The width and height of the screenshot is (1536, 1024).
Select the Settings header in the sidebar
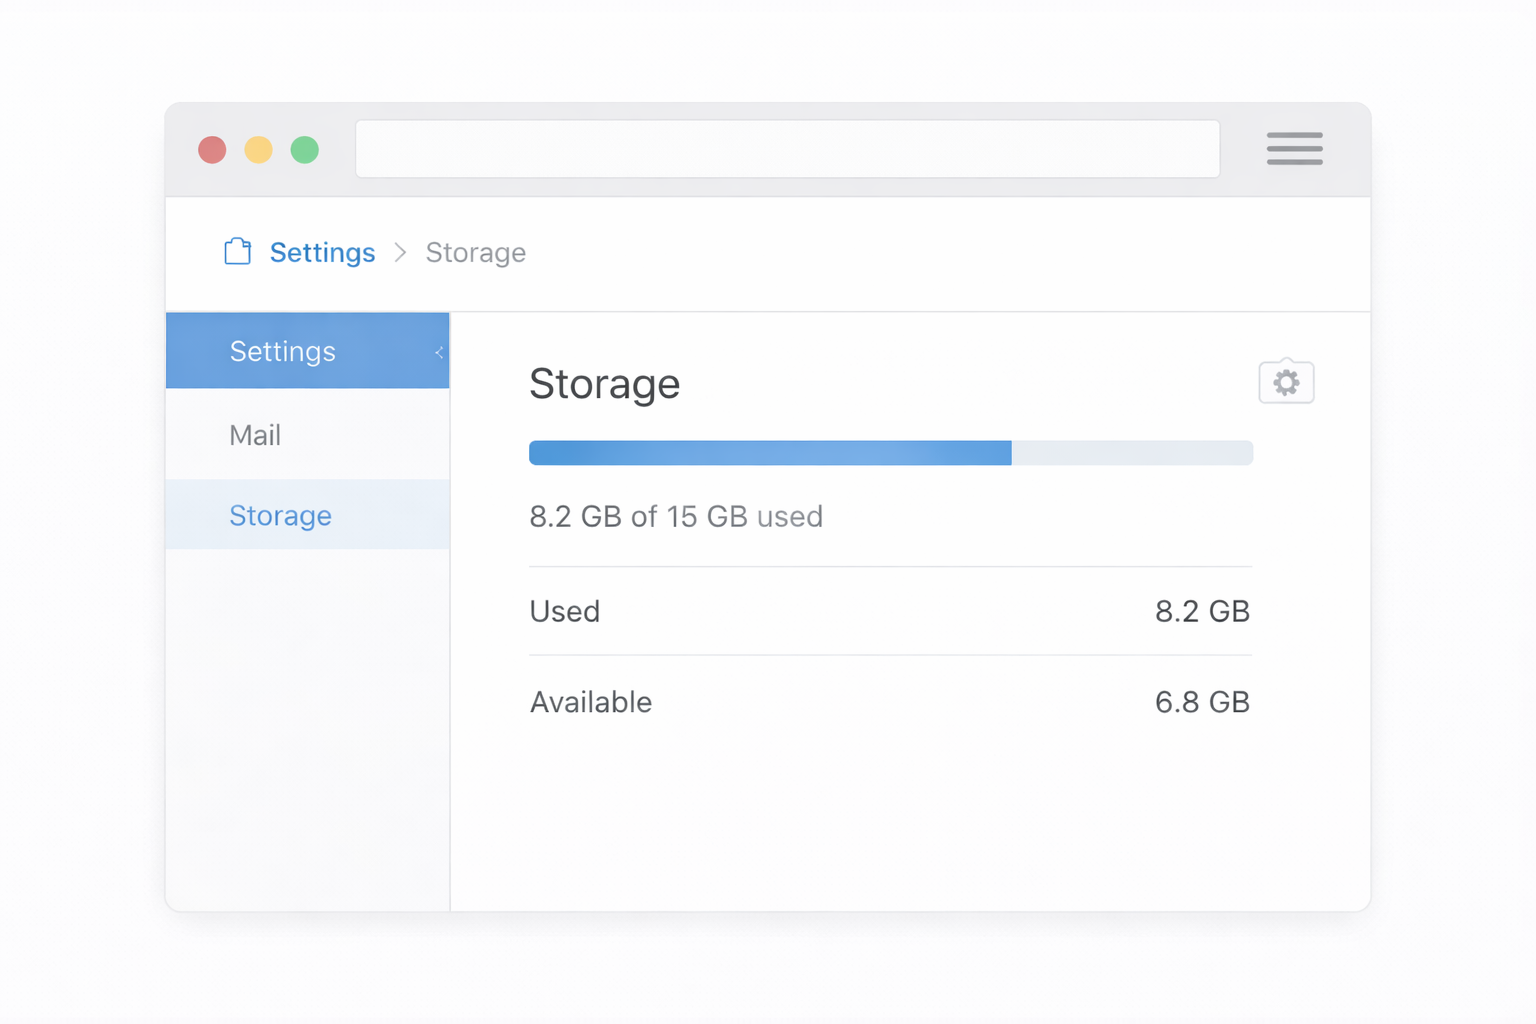click(283, 351)
